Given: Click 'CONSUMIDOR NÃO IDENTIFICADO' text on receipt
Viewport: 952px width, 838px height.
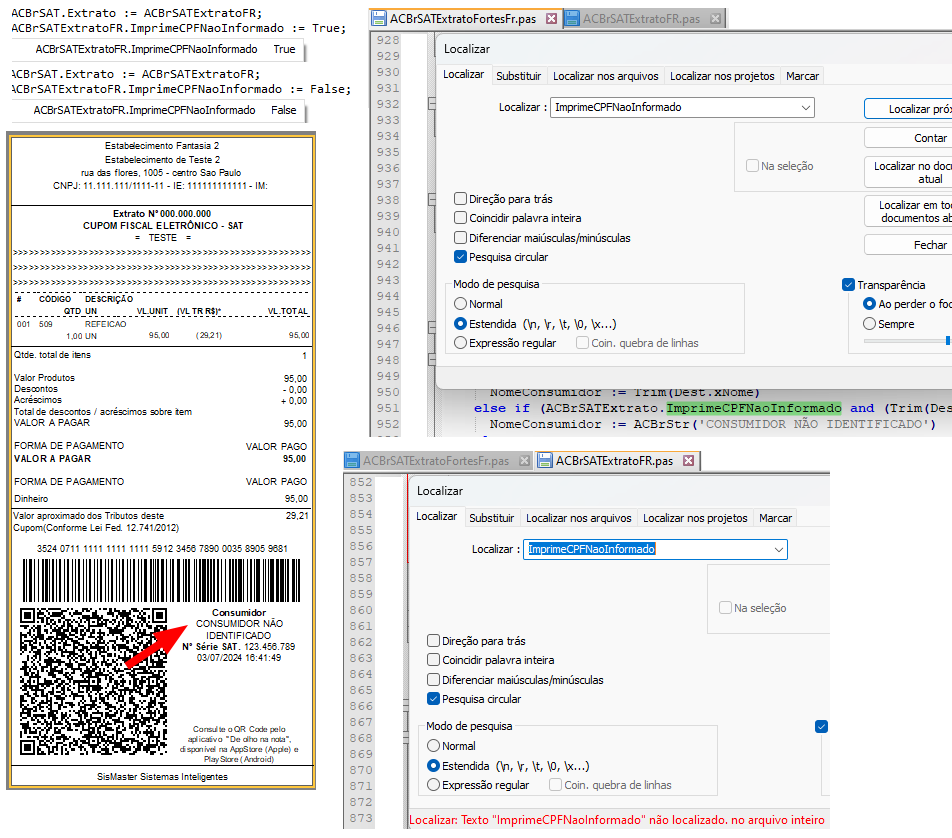Looking at the screenshot, I should [x=239, y=629].
